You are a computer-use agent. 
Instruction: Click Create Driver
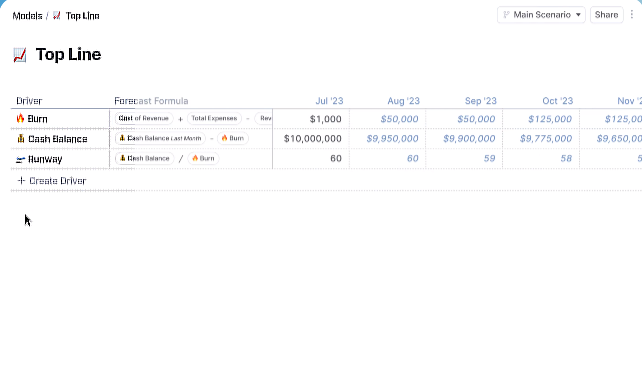coord(58,181)
